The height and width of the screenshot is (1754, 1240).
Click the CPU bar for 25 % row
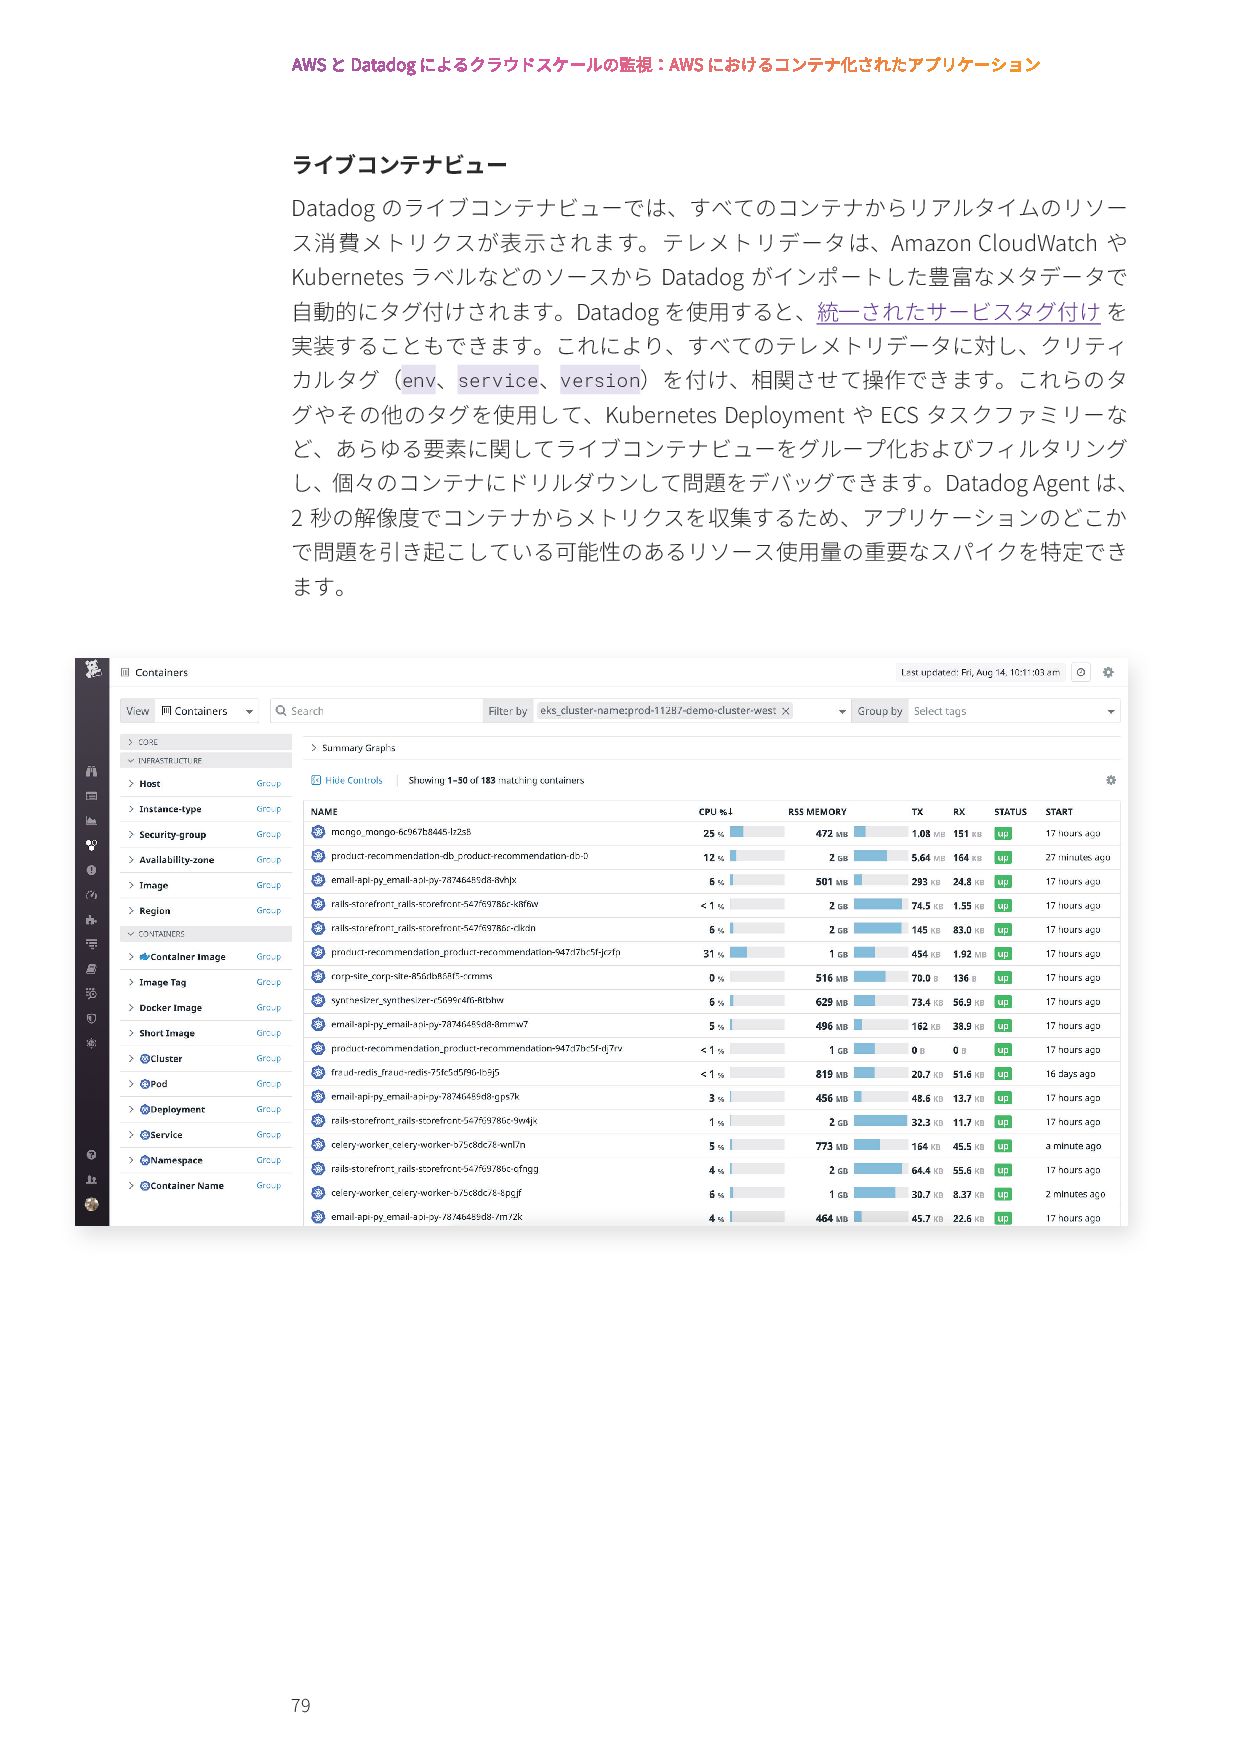click(x=757, y=832)
